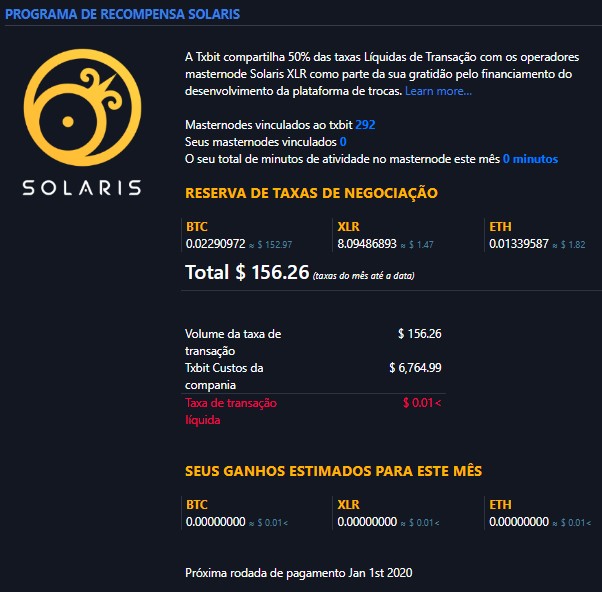This screenshot has width=602, height=592.
Task: Click the estimated XLR earnings 0.00000000
Action: click(367, 521)
